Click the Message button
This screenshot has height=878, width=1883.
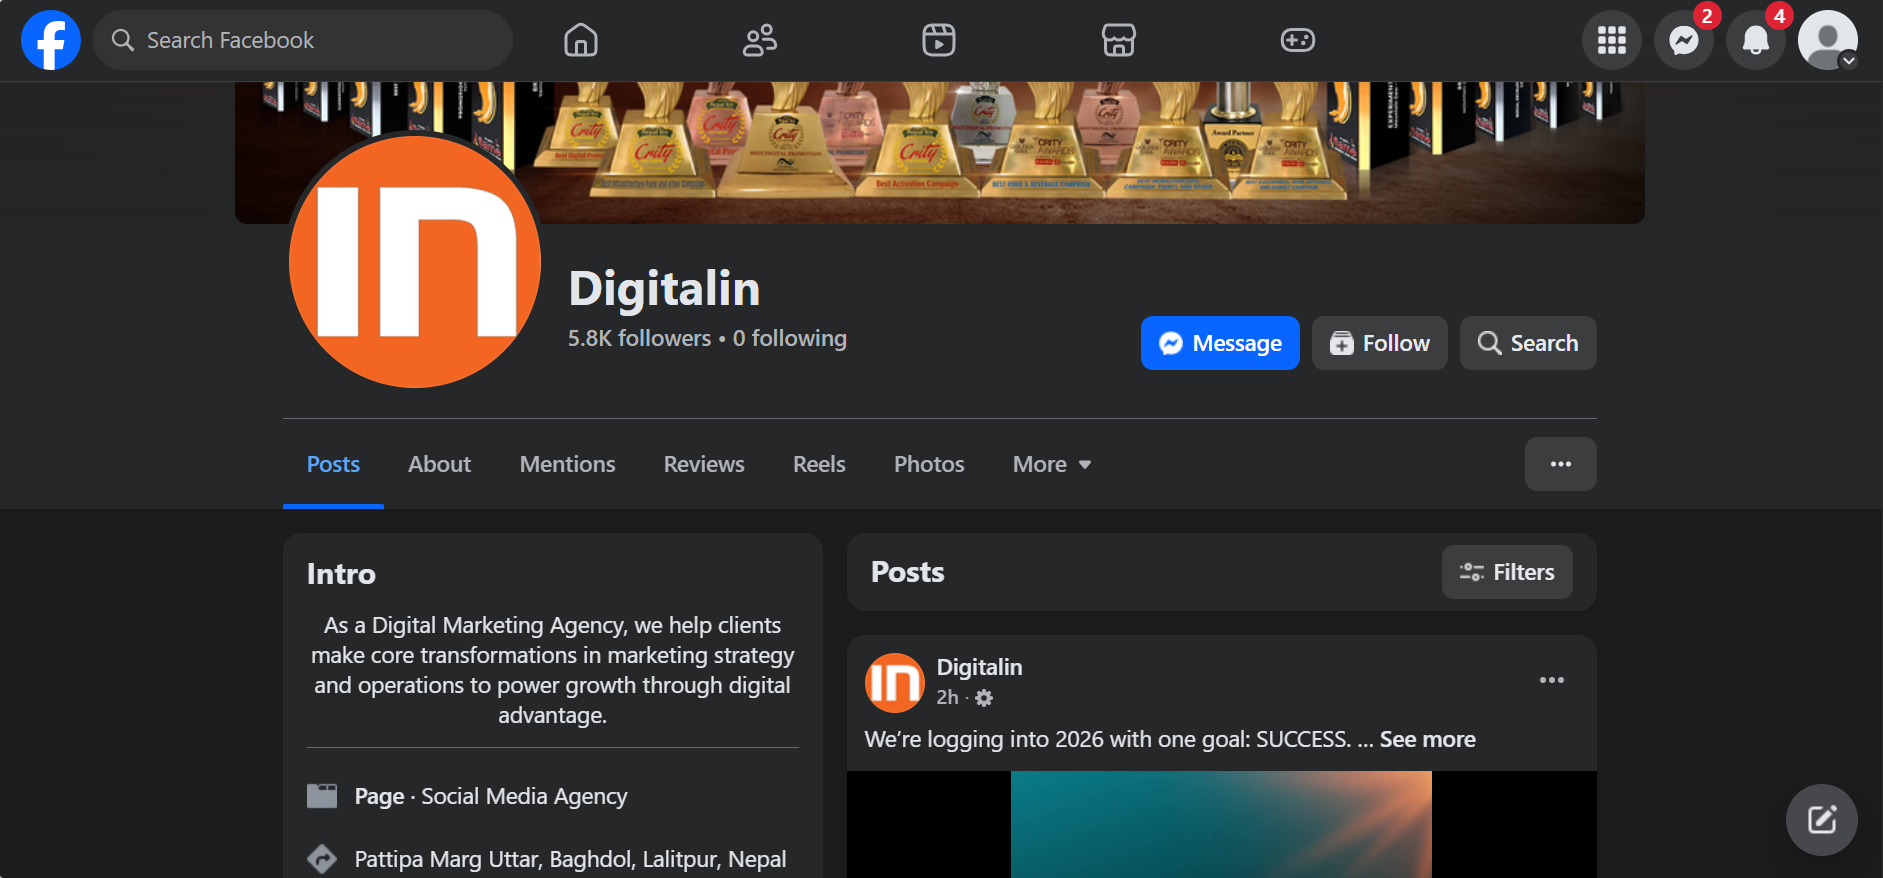[x=1219, y=343]
